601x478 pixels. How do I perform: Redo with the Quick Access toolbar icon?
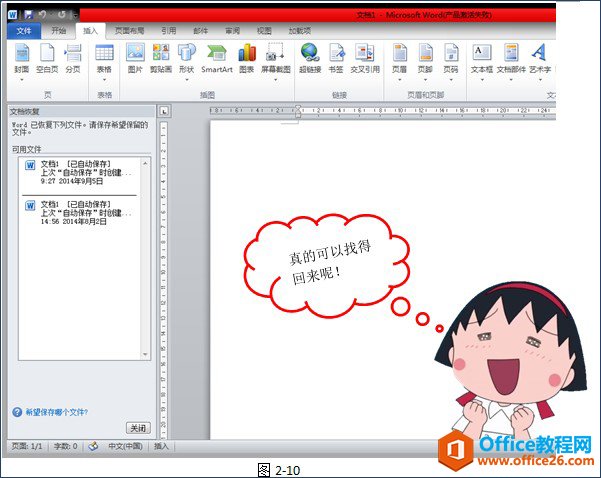click(x=62, y=15)
